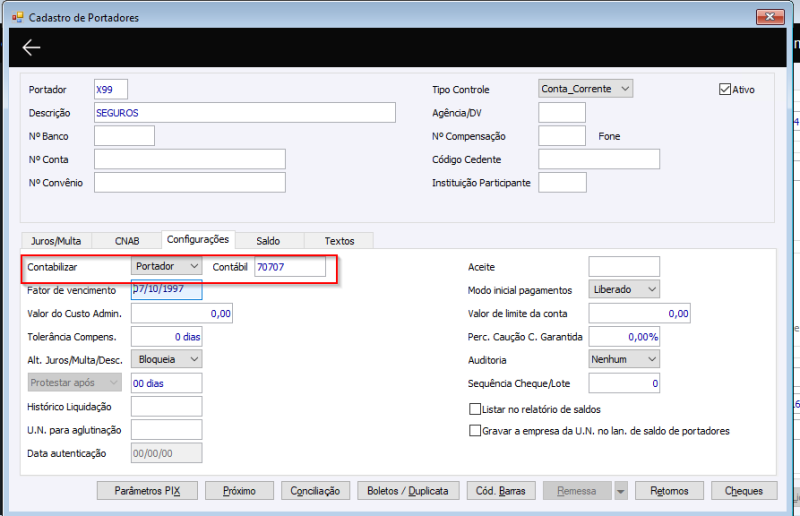This screenshot has width=800, height=516.
Task: Click the Descrição field with SEGUROS
Action: [245, 113]
